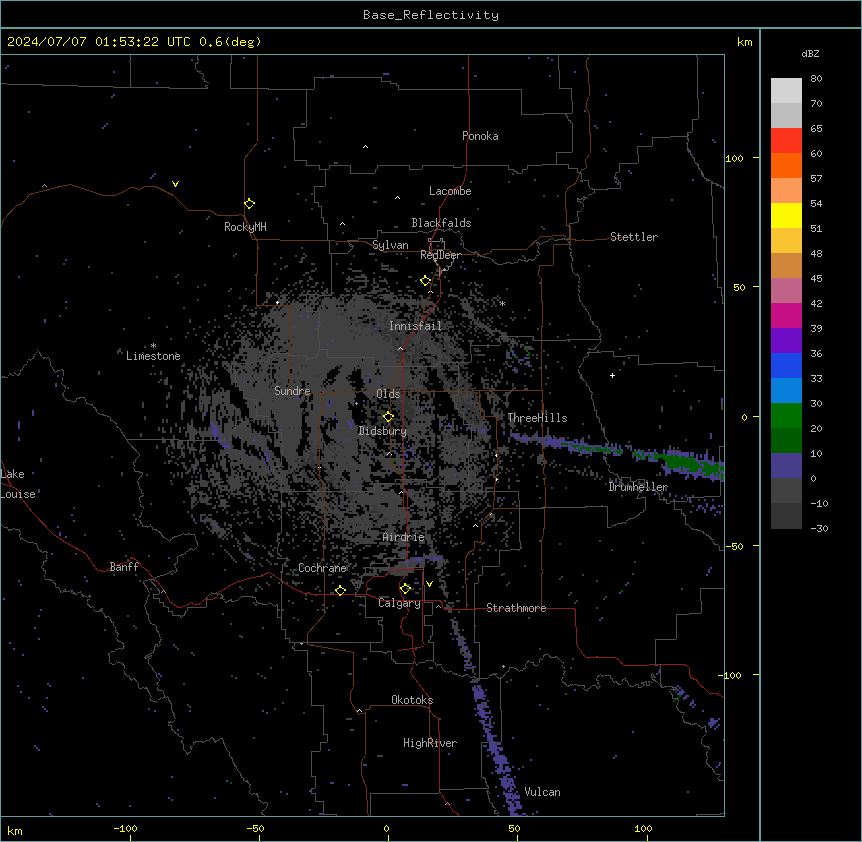Image resolution: width=862 pixels, height=842 pixels.
Task: Click the yellow diamond marker above RockyMH
Action: (250, 203)
